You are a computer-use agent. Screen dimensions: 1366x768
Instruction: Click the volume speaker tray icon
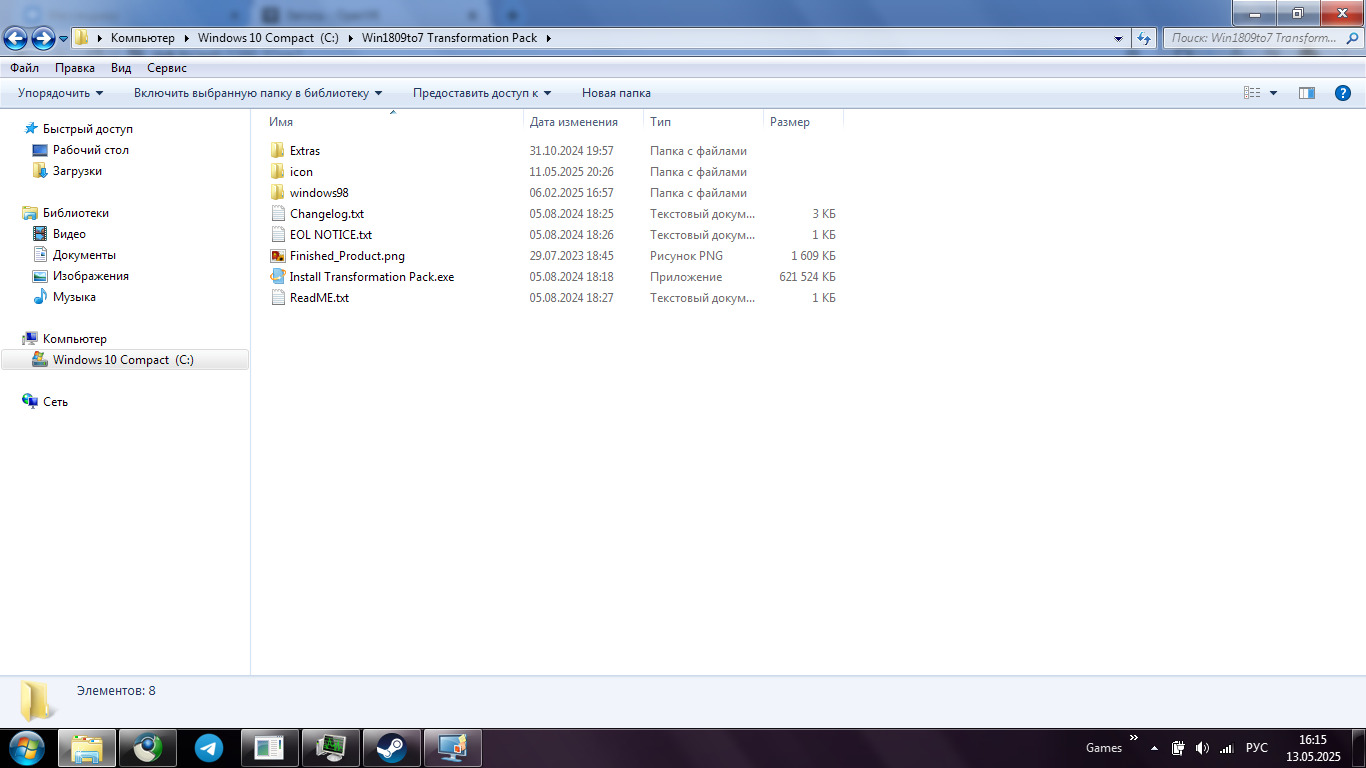(1202, 748)
